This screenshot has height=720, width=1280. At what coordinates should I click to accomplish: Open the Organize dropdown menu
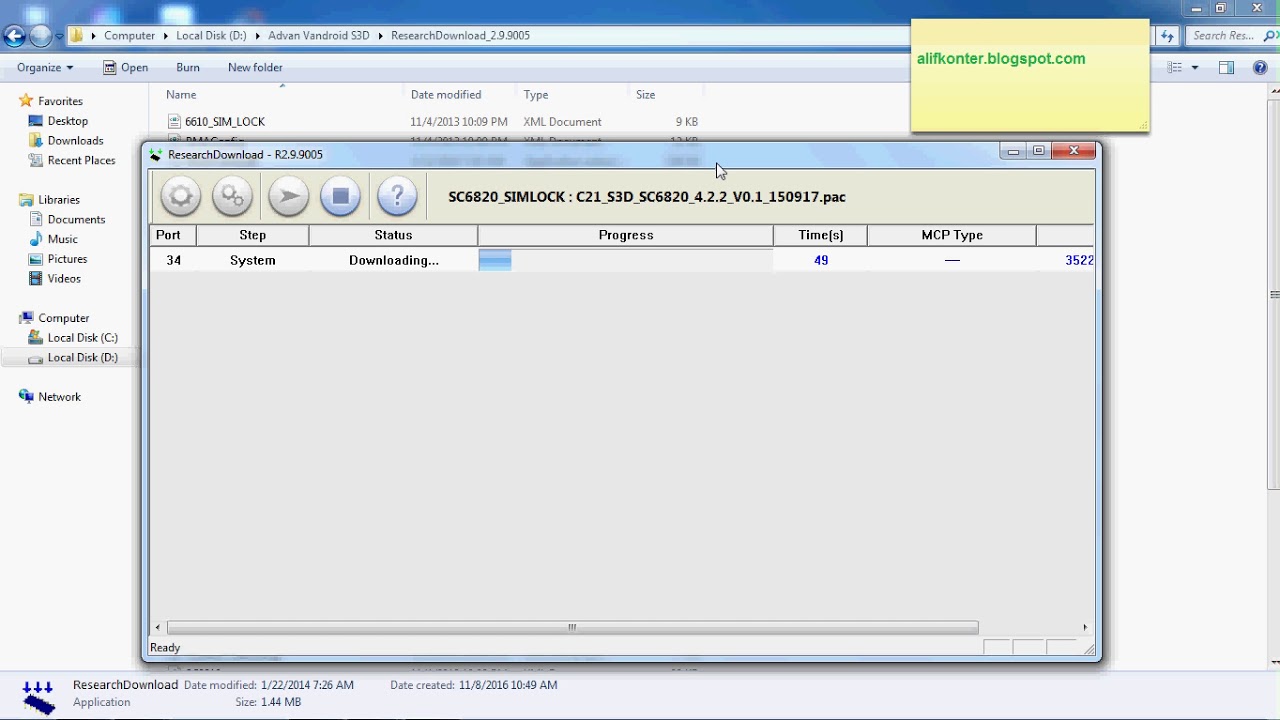(45, 68)
